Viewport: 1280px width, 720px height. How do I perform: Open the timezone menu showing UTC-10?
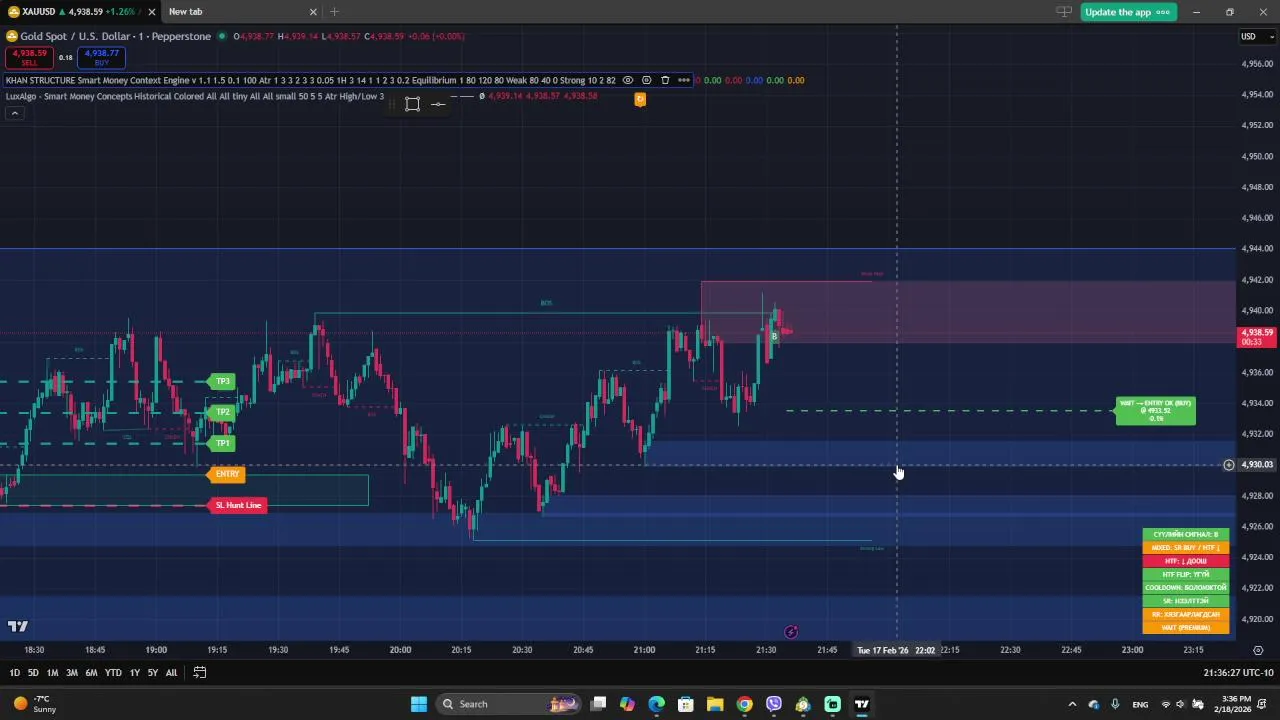pos(1239,673)
